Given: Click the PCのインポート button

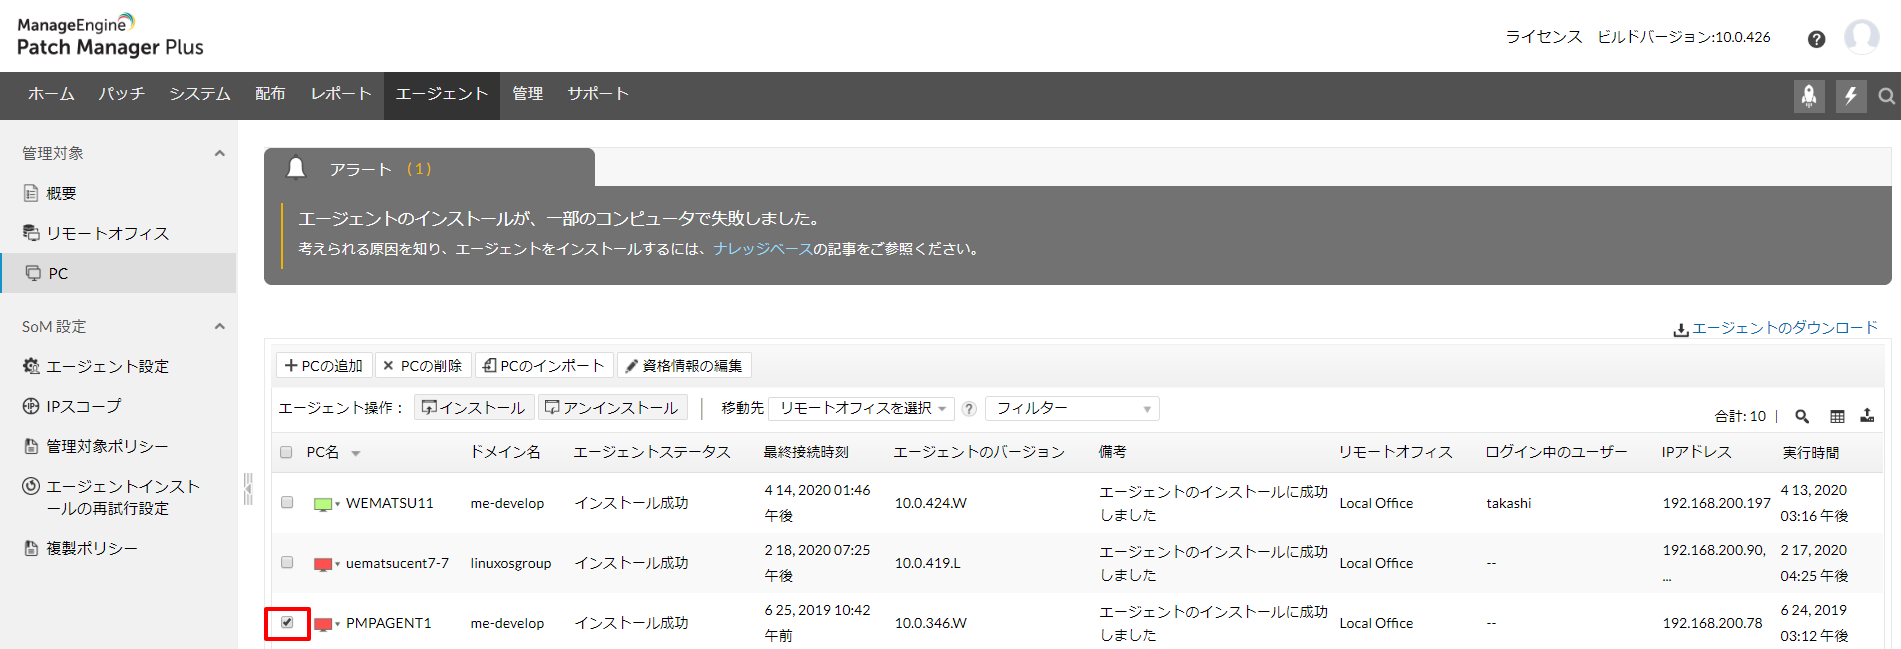Looking at the screenshot, I should point(544,366).
